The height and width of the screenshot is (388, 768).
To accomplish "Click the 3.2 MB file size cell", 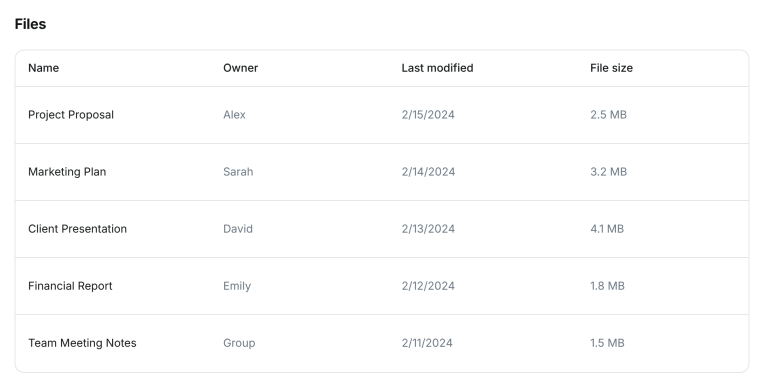I will (x=608, y=172).
